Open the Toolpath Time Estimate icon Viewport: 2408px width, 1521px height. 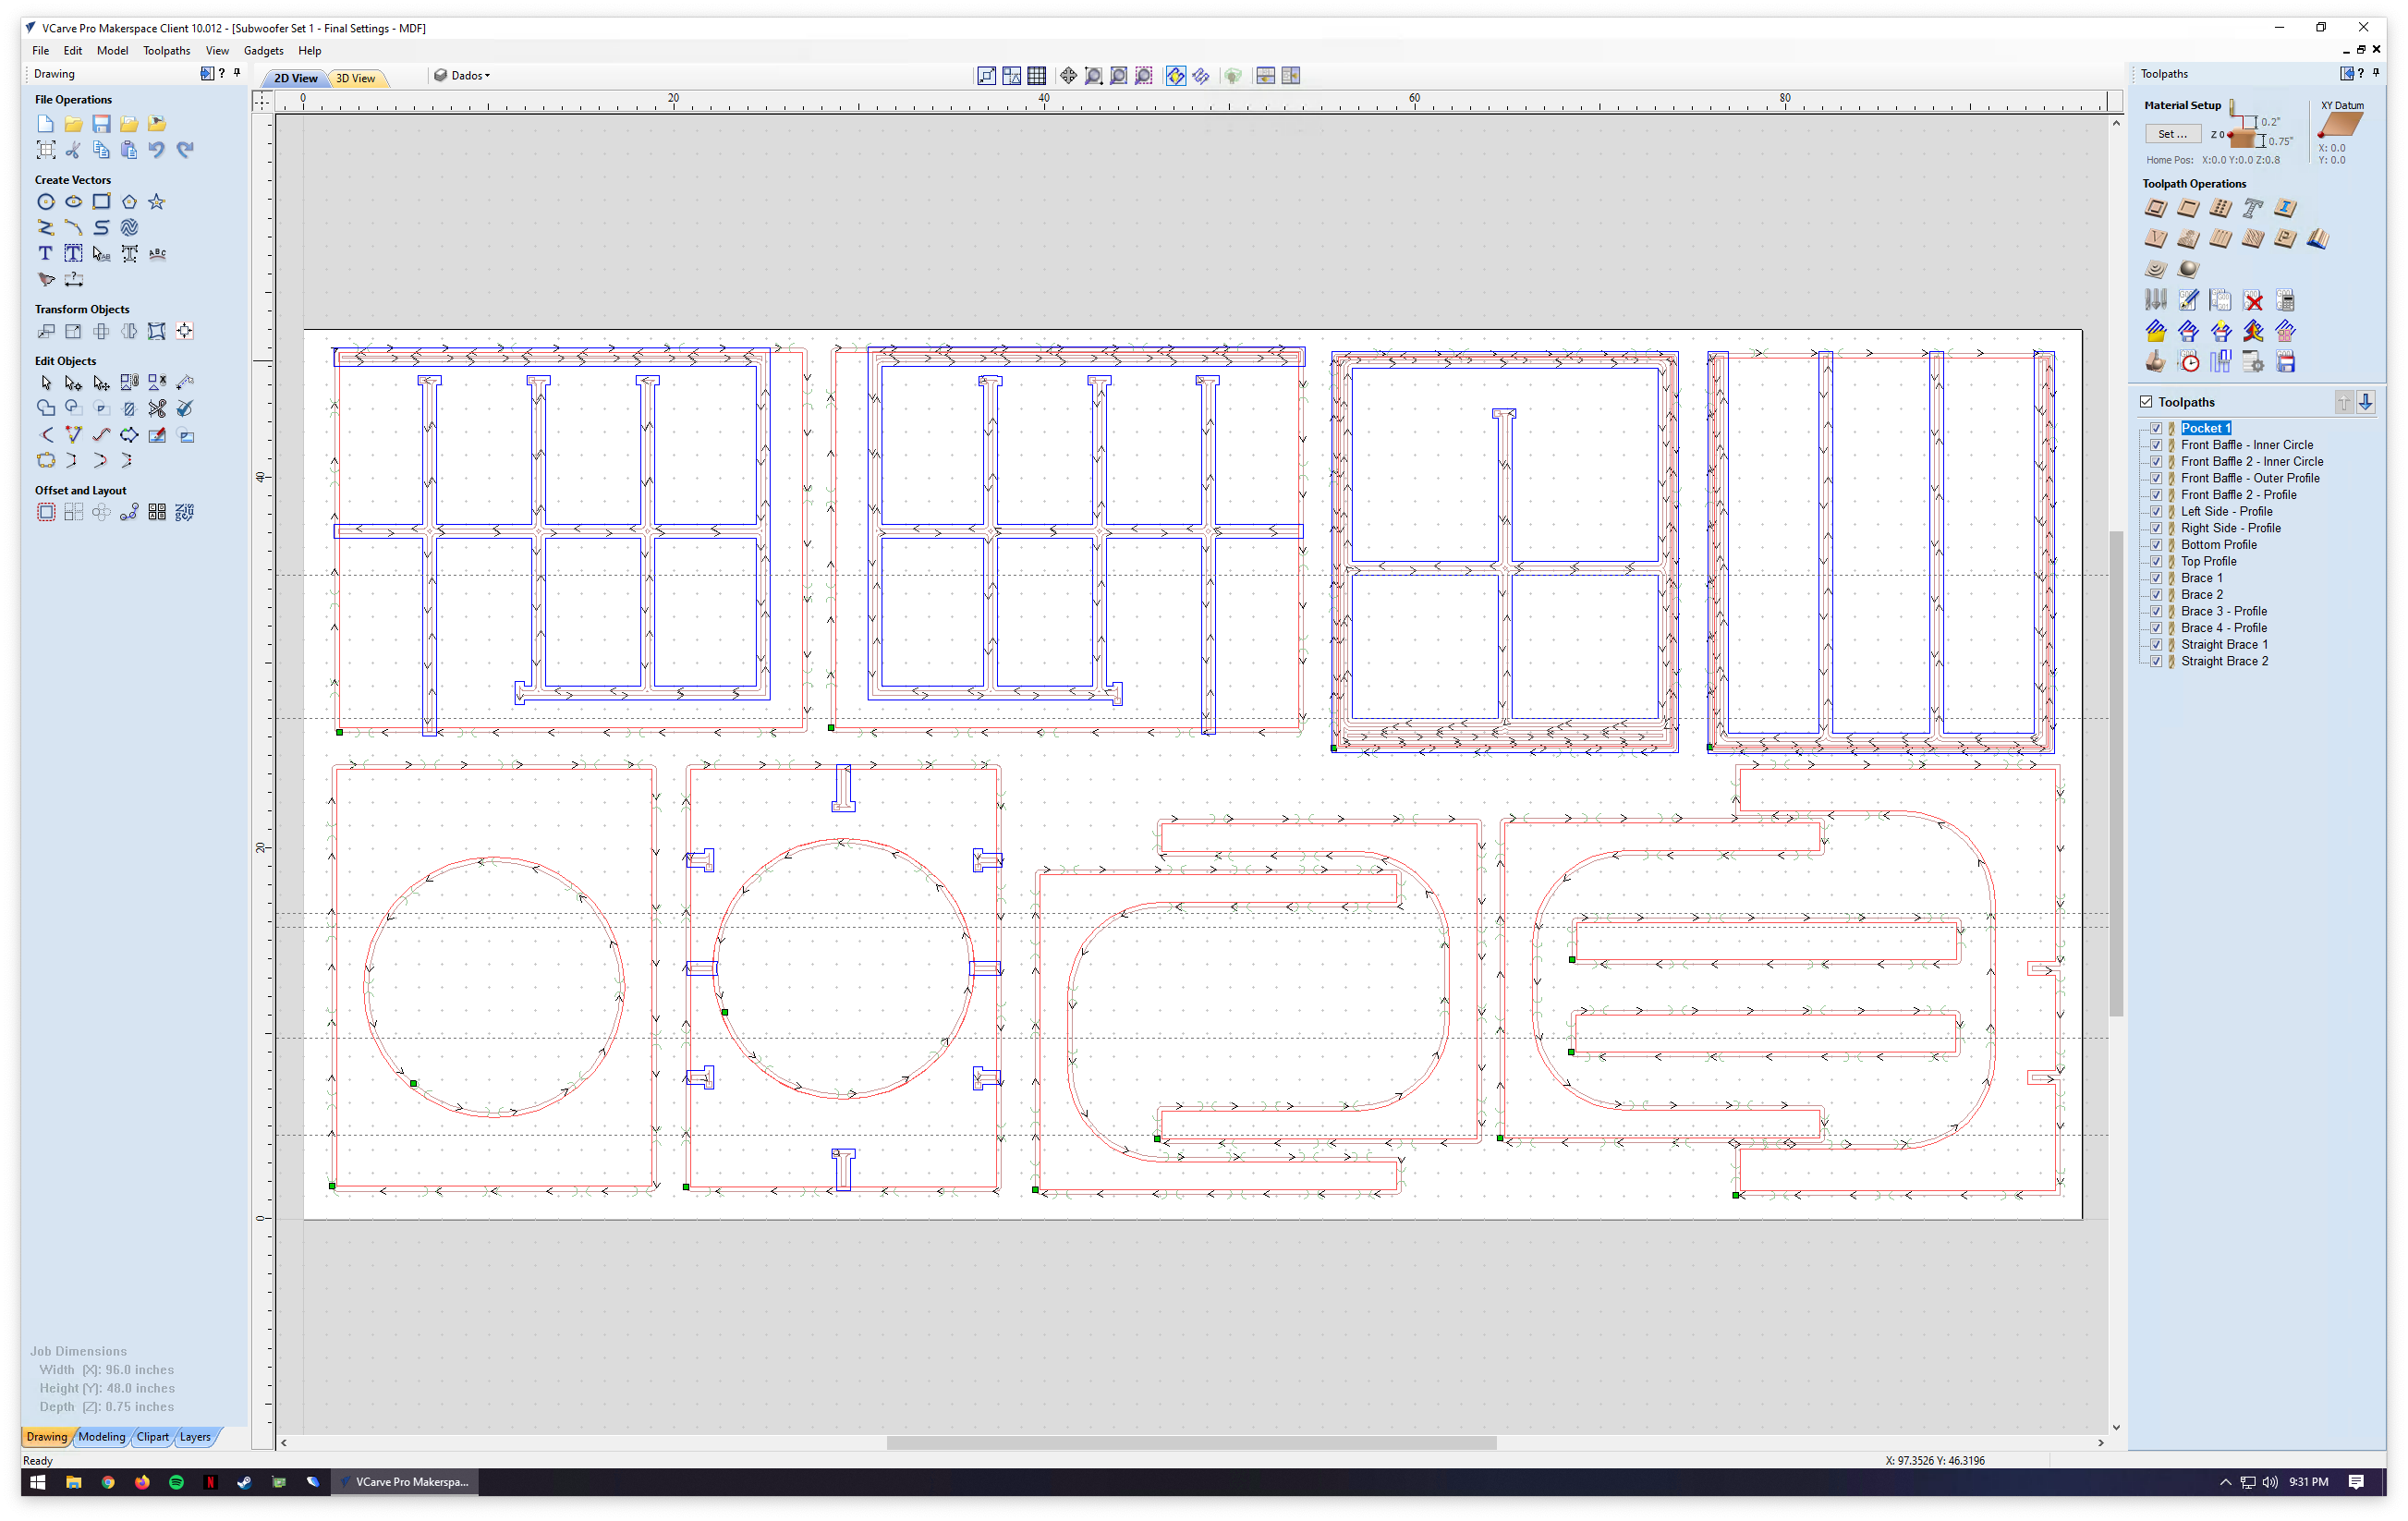(2189, 363)
